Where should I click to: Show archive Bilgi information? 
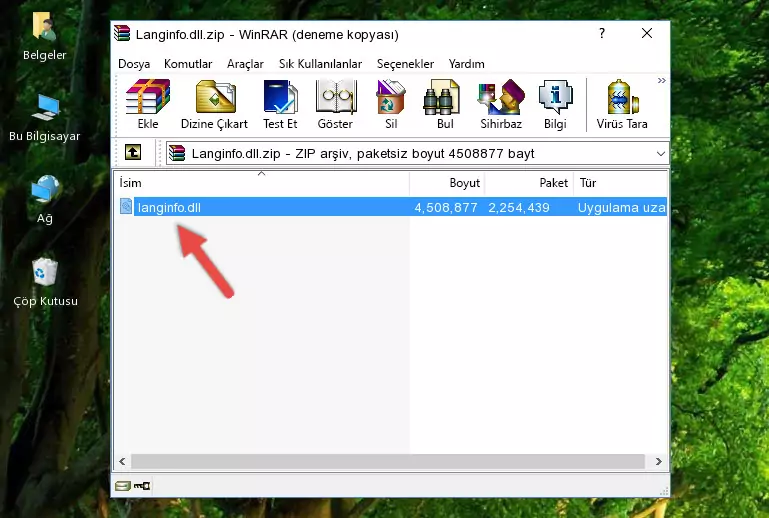[555, 104]
